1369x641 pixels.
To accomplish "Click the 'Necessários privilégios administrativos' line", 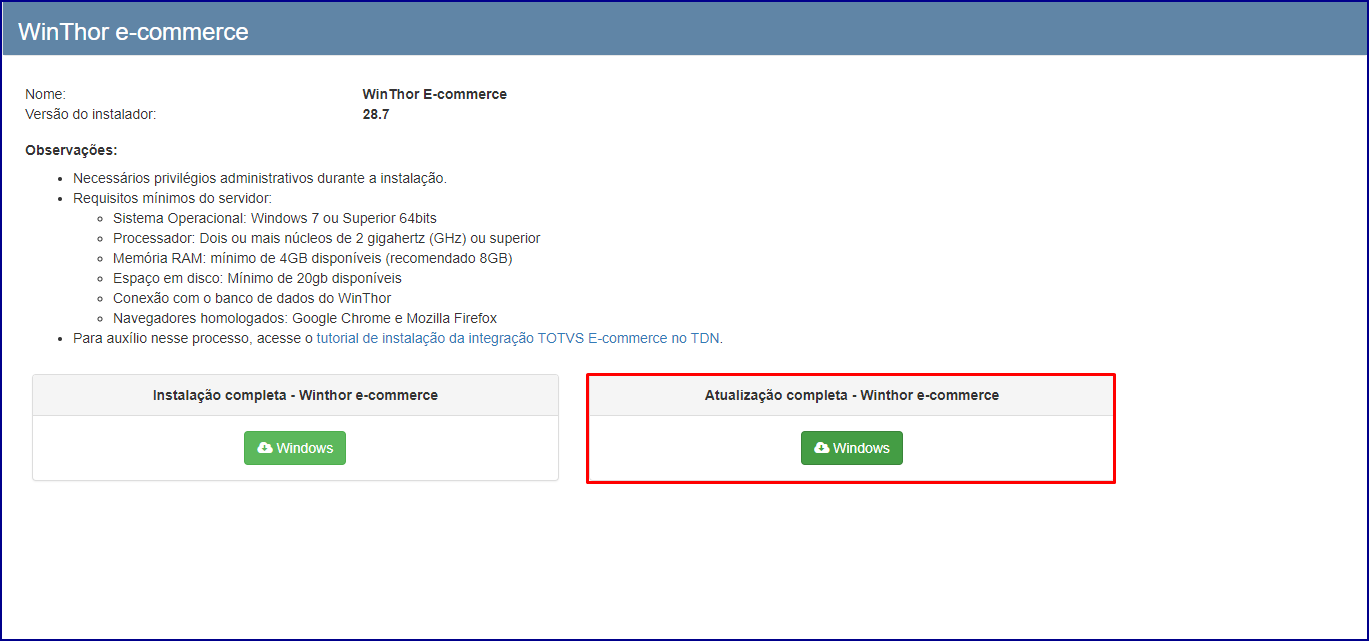I will pos(260,178).
